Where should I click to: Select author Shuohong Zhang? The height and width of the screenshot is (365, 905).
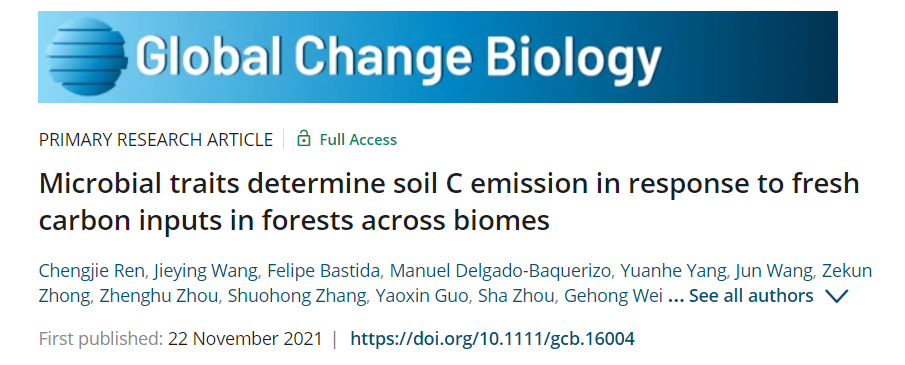(297, 296)
